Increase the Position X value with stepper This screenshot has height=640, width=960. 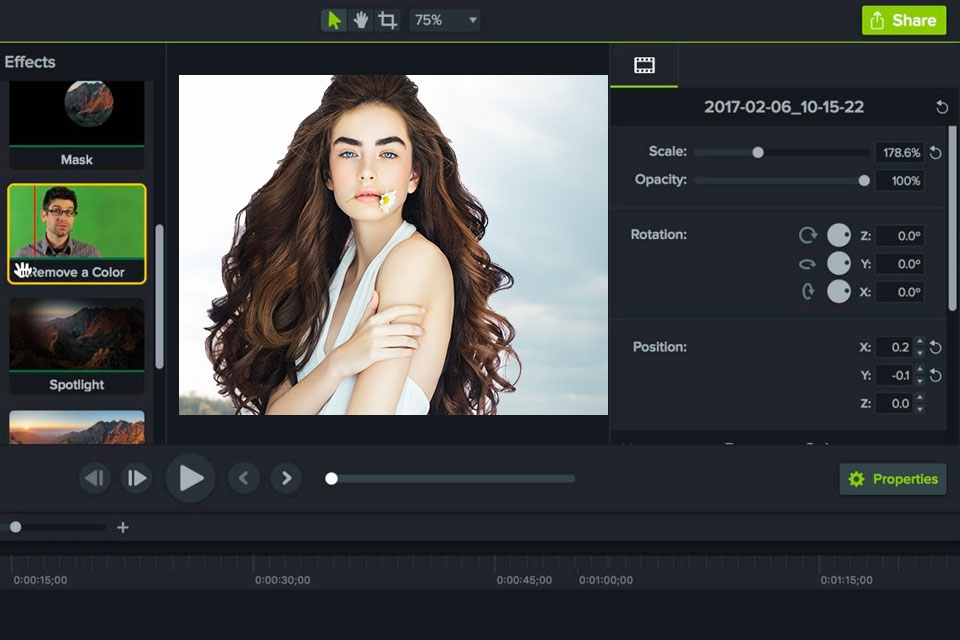920,342
